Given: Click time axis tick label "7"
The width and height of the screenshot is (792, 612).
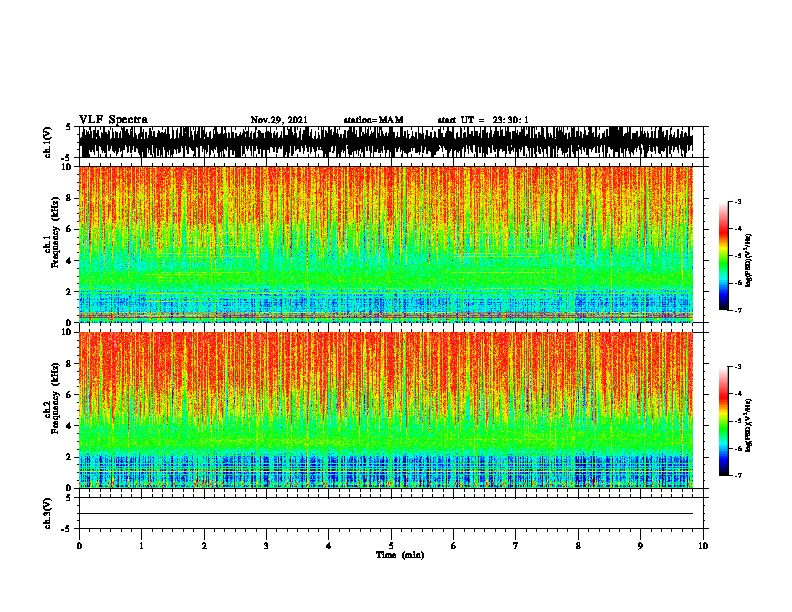Looking at the screenshot, I should click(x=516, y=546).
